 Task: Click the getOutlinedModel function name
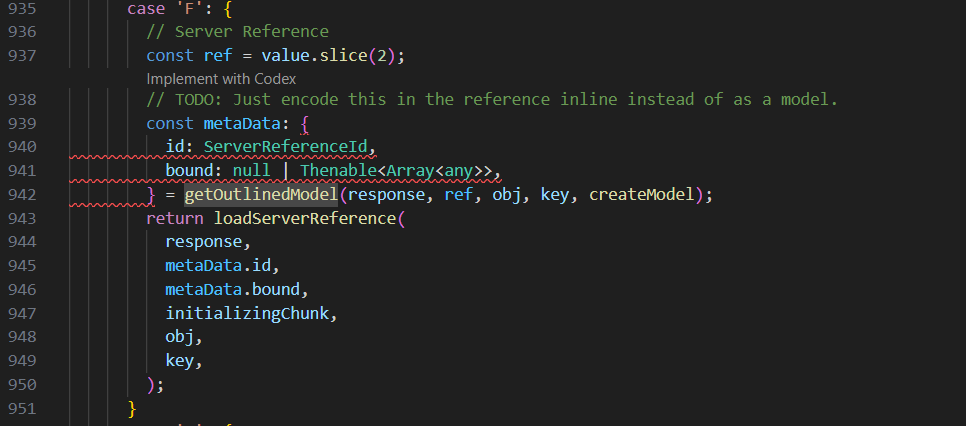coord(261,195)
